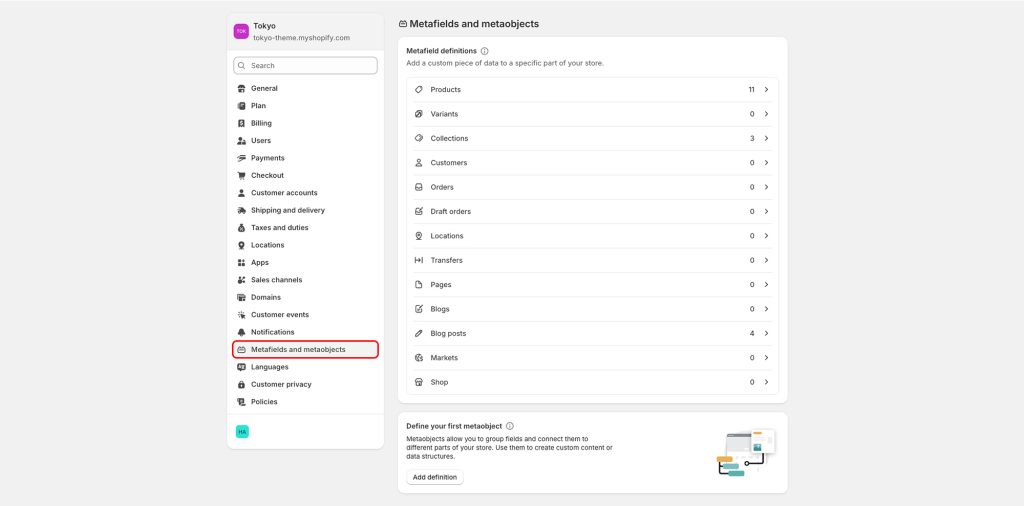Expand the Products row chevron
Image resolution: width=1024 pixels, height=506 pixels.
tap(766, 89)
